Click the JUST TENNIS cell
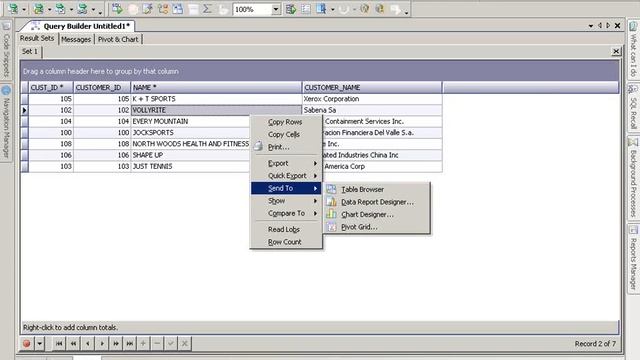Screen dimensions: 640x360 (x=190, y=167)
